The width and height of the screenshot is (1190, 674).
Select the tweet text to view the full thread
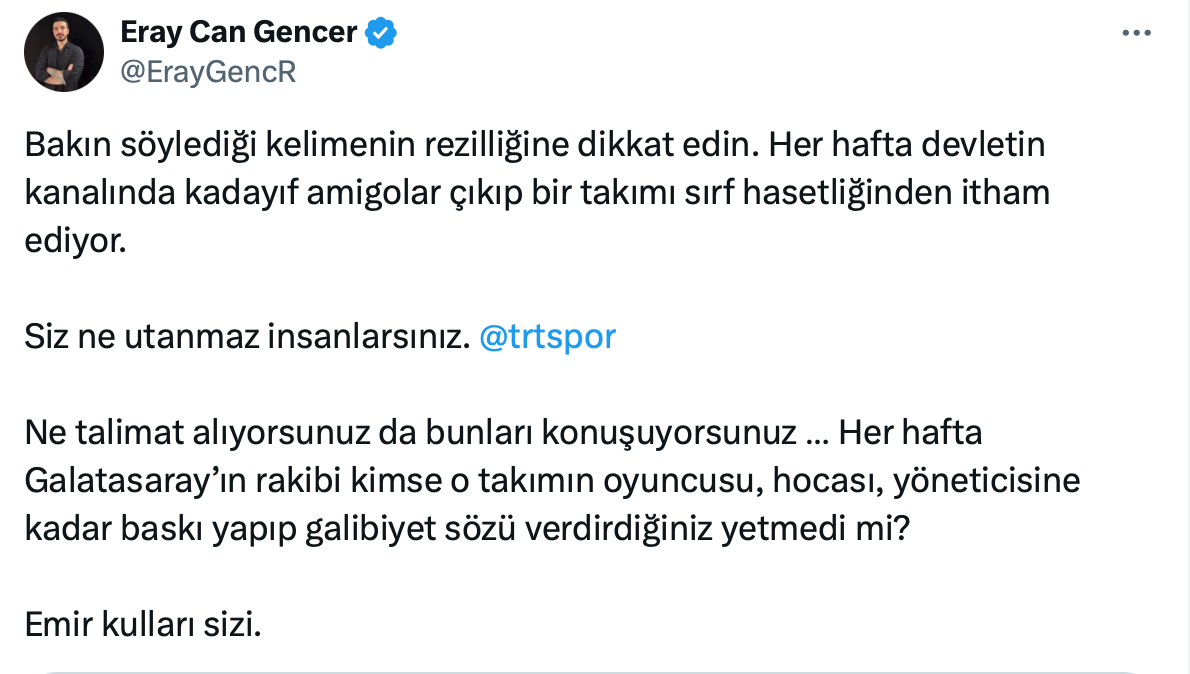pyautogui.click(x=500, y=192)
